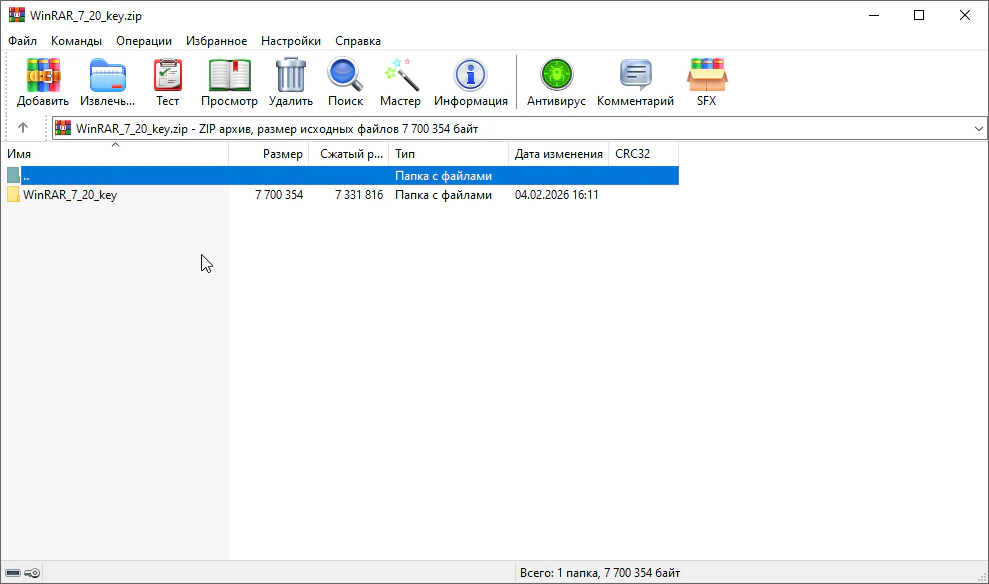
Task: Select the WinRAR_7_20_key folder
Action: [70, 195]
